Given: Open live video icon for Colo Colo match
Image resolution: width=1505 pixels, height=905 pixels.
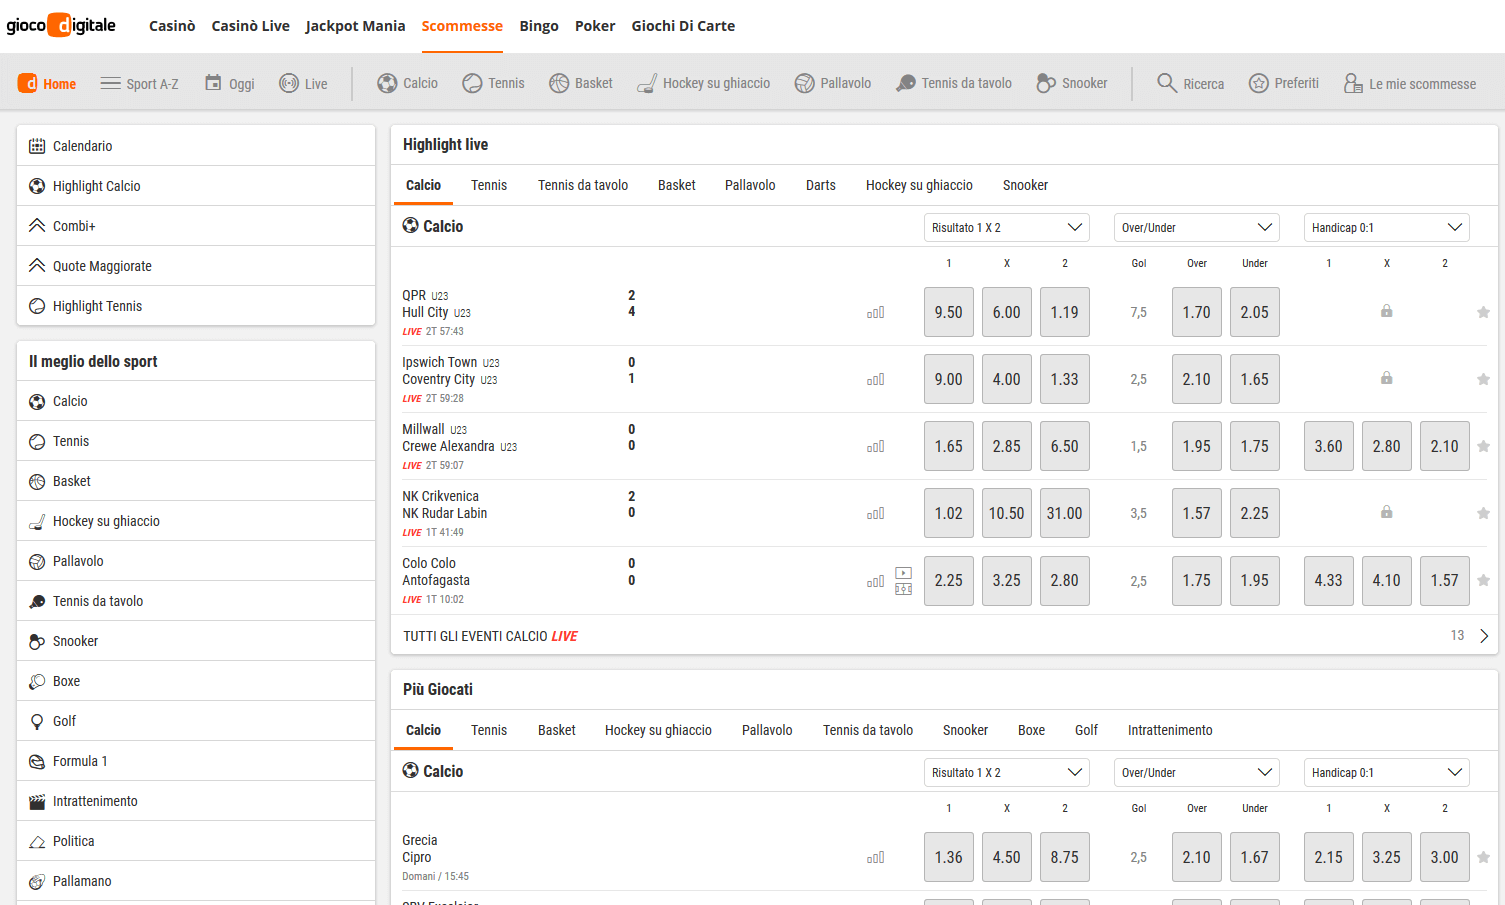Looking at the screenshot, I should pyautogui.click(x=903, y=574).
